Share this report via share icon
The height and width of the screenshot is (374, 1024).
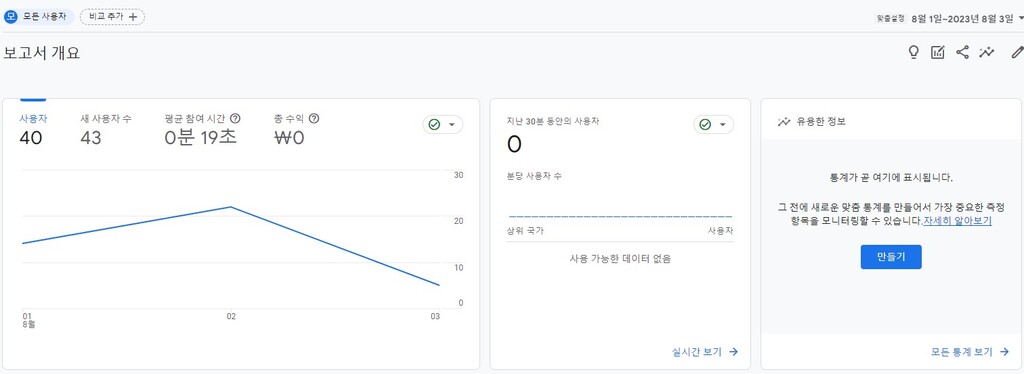(962, 53)
